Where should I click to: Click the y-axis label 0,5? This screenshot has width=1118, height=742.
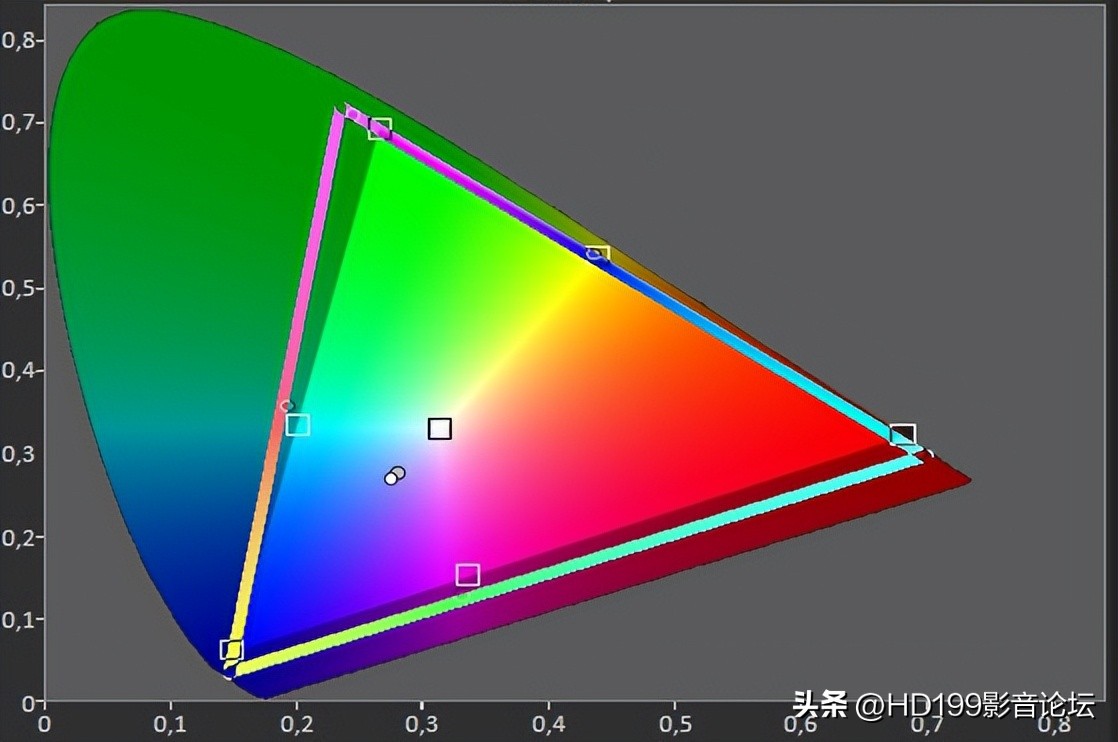coord(18,288)
